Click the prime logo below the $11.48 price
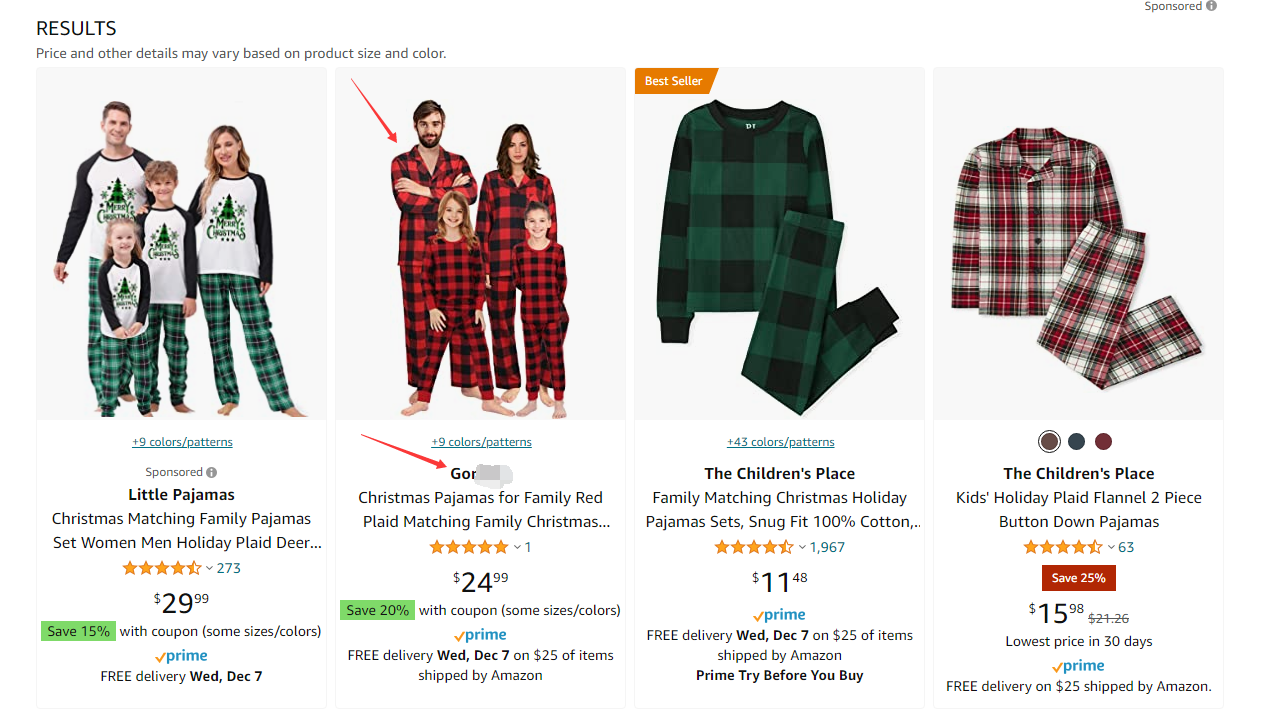This screenshot has height=716, width=1280. (779, 615)
